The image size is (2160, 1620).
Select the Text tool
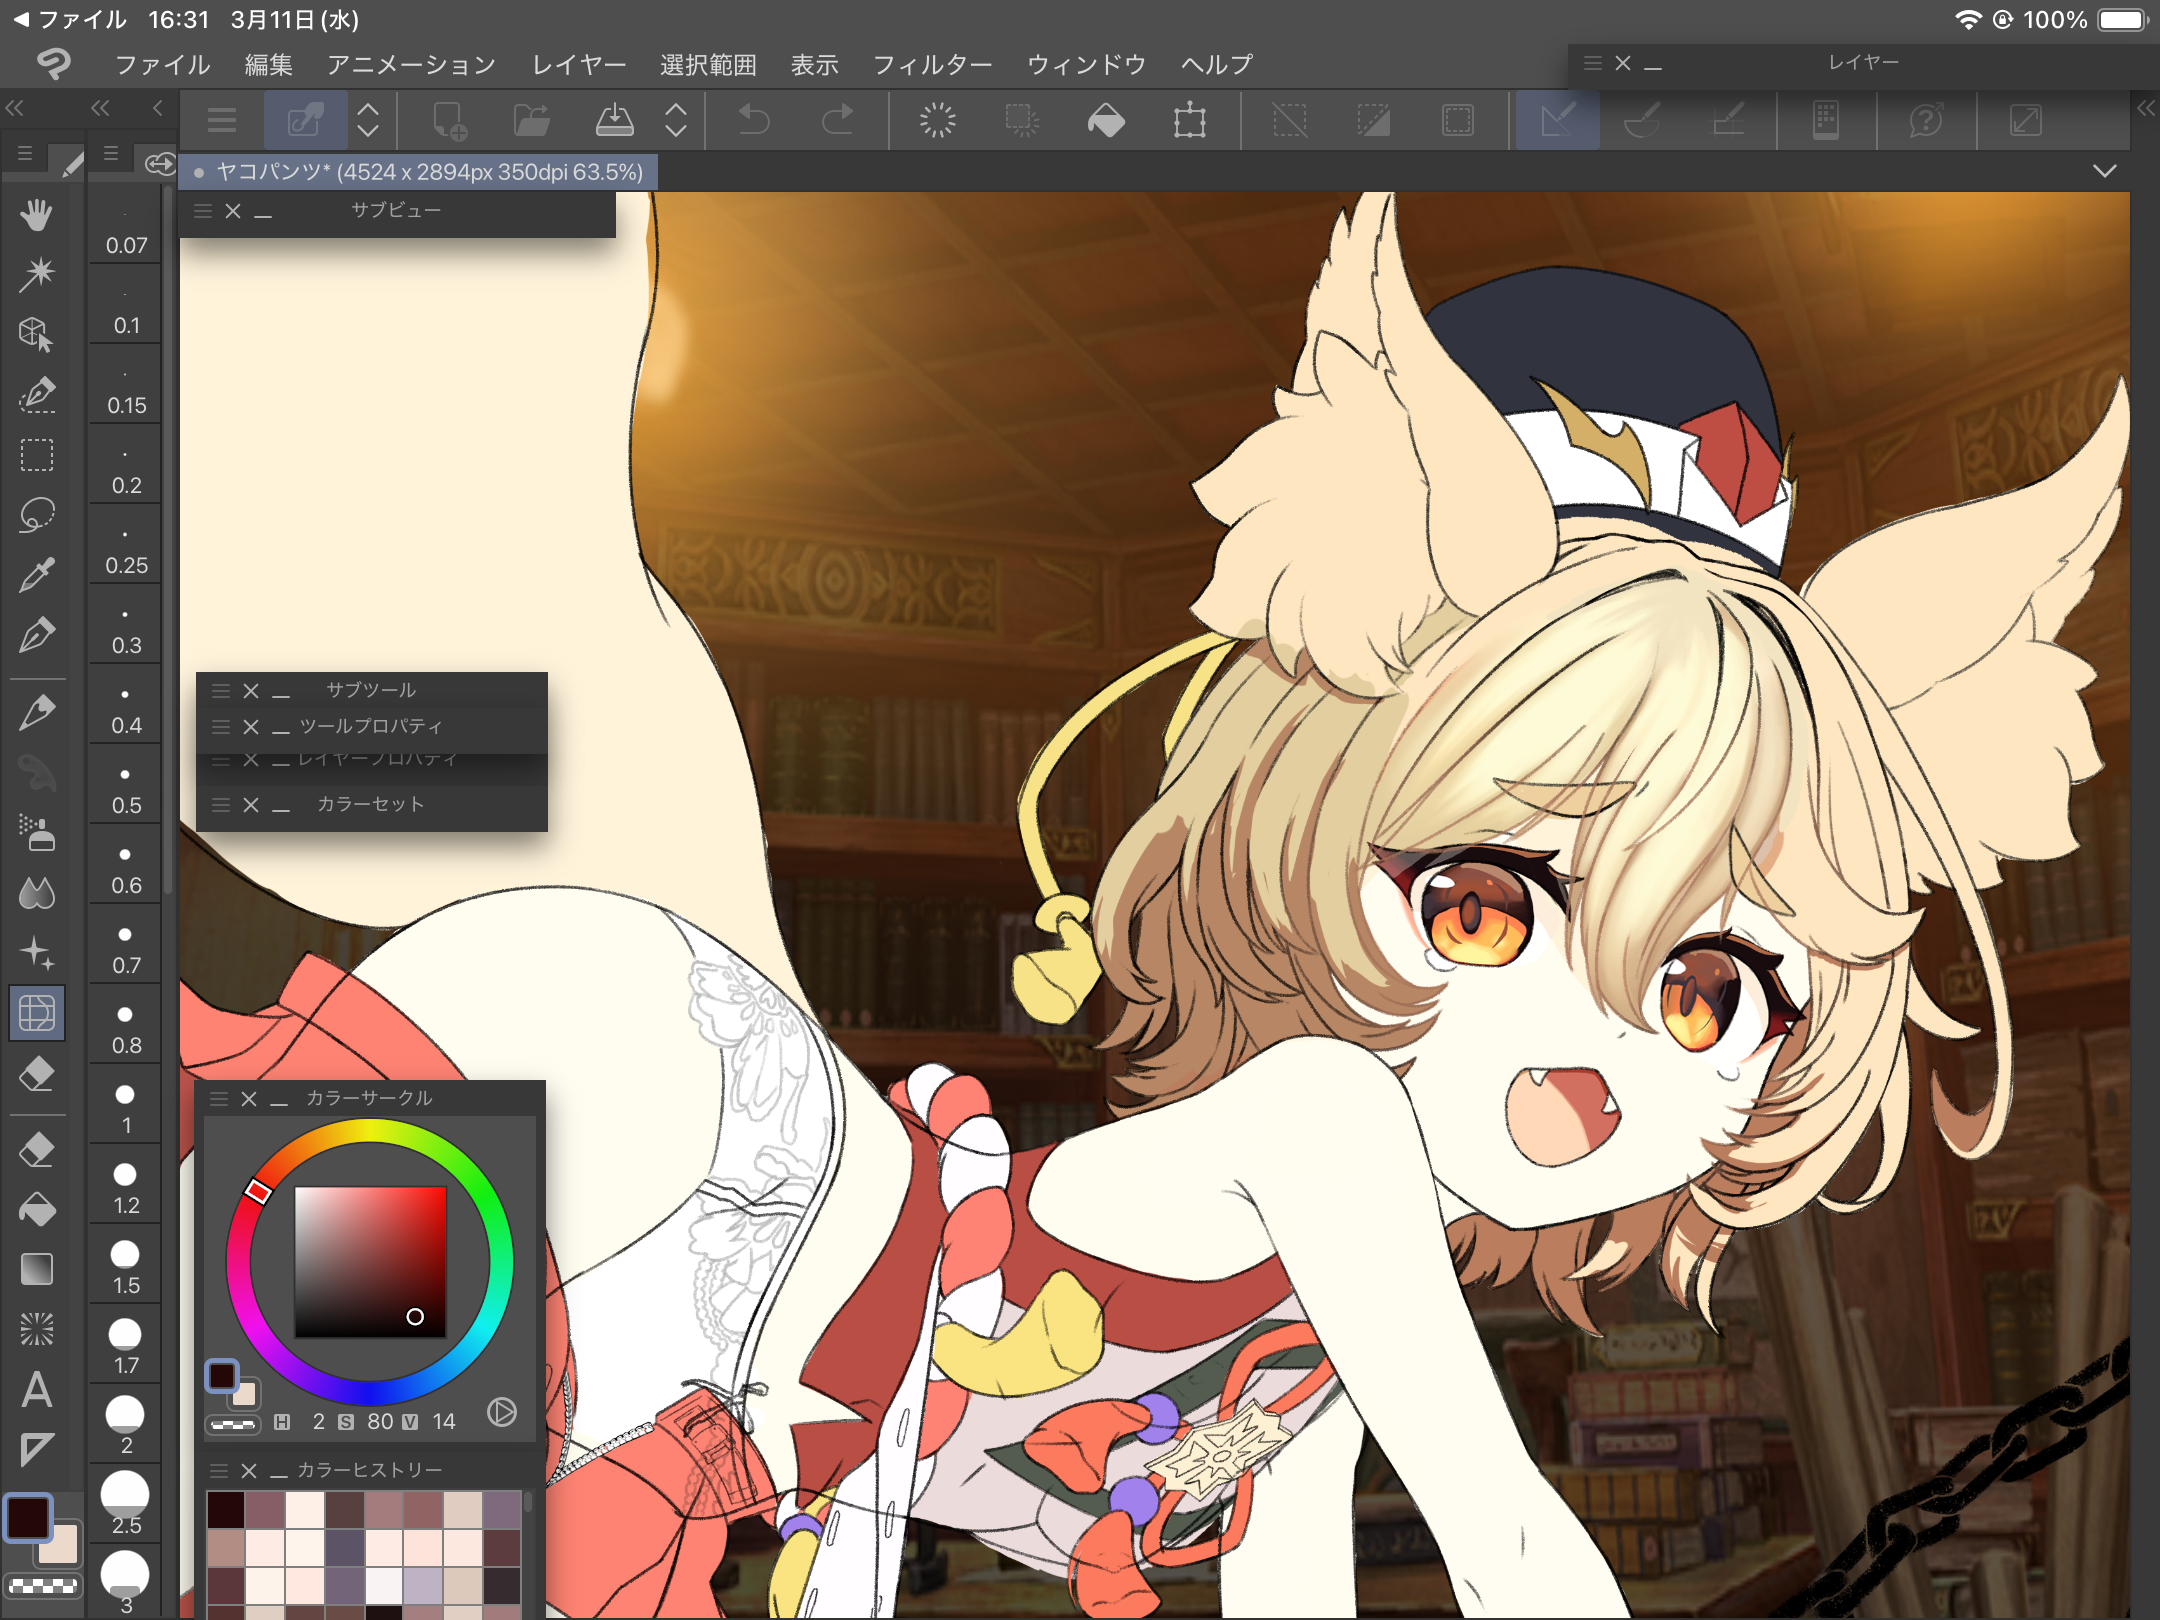point(37,1390)
